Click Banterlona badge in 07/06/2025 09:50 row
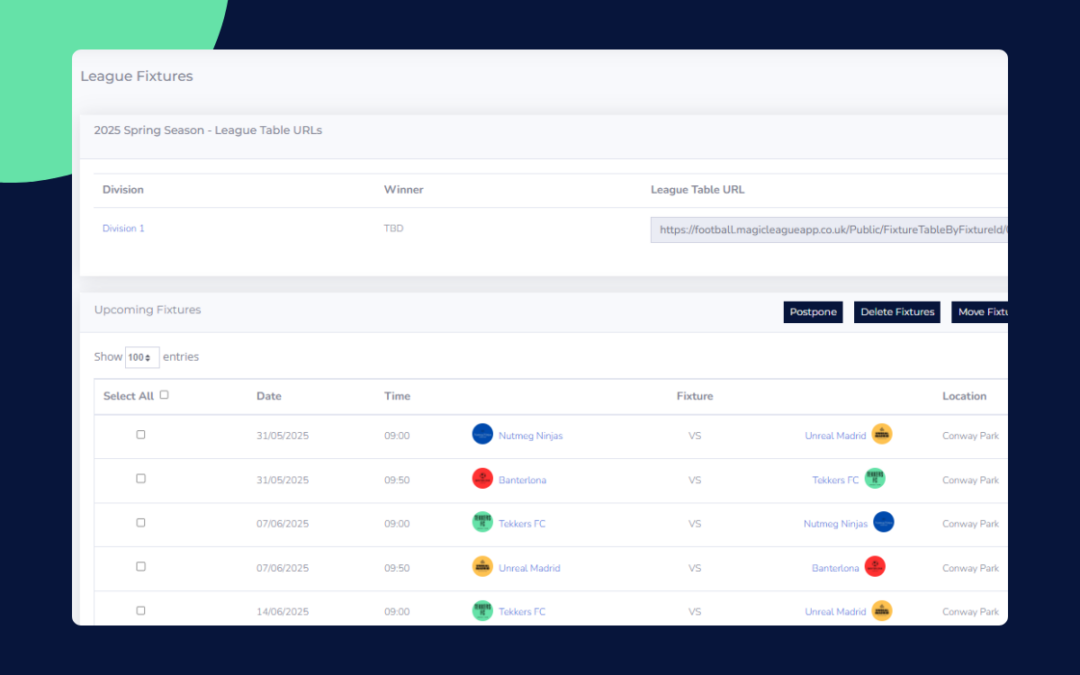The height and width of the screenshot is (675, 1080). [875, 567]
